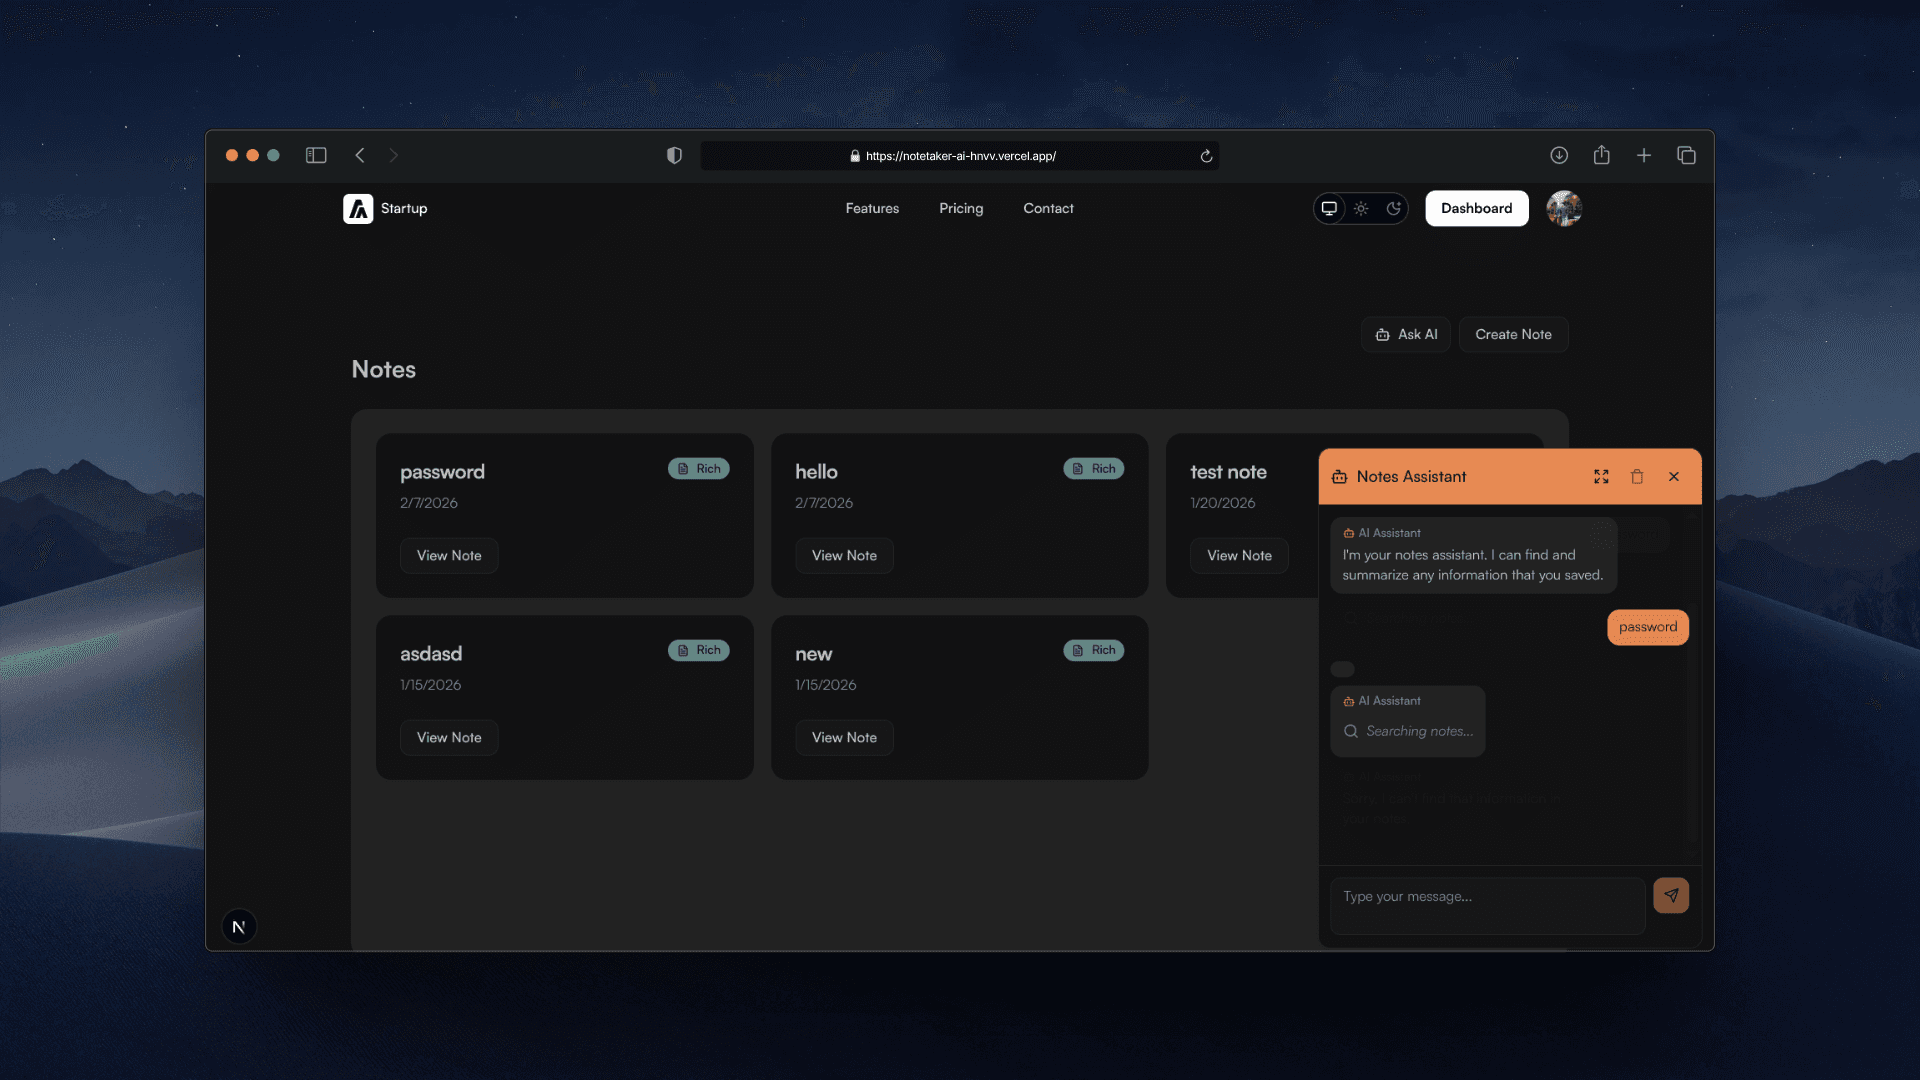Click the Create Note button
1920x1080 pixels.
coord(1513,335)
